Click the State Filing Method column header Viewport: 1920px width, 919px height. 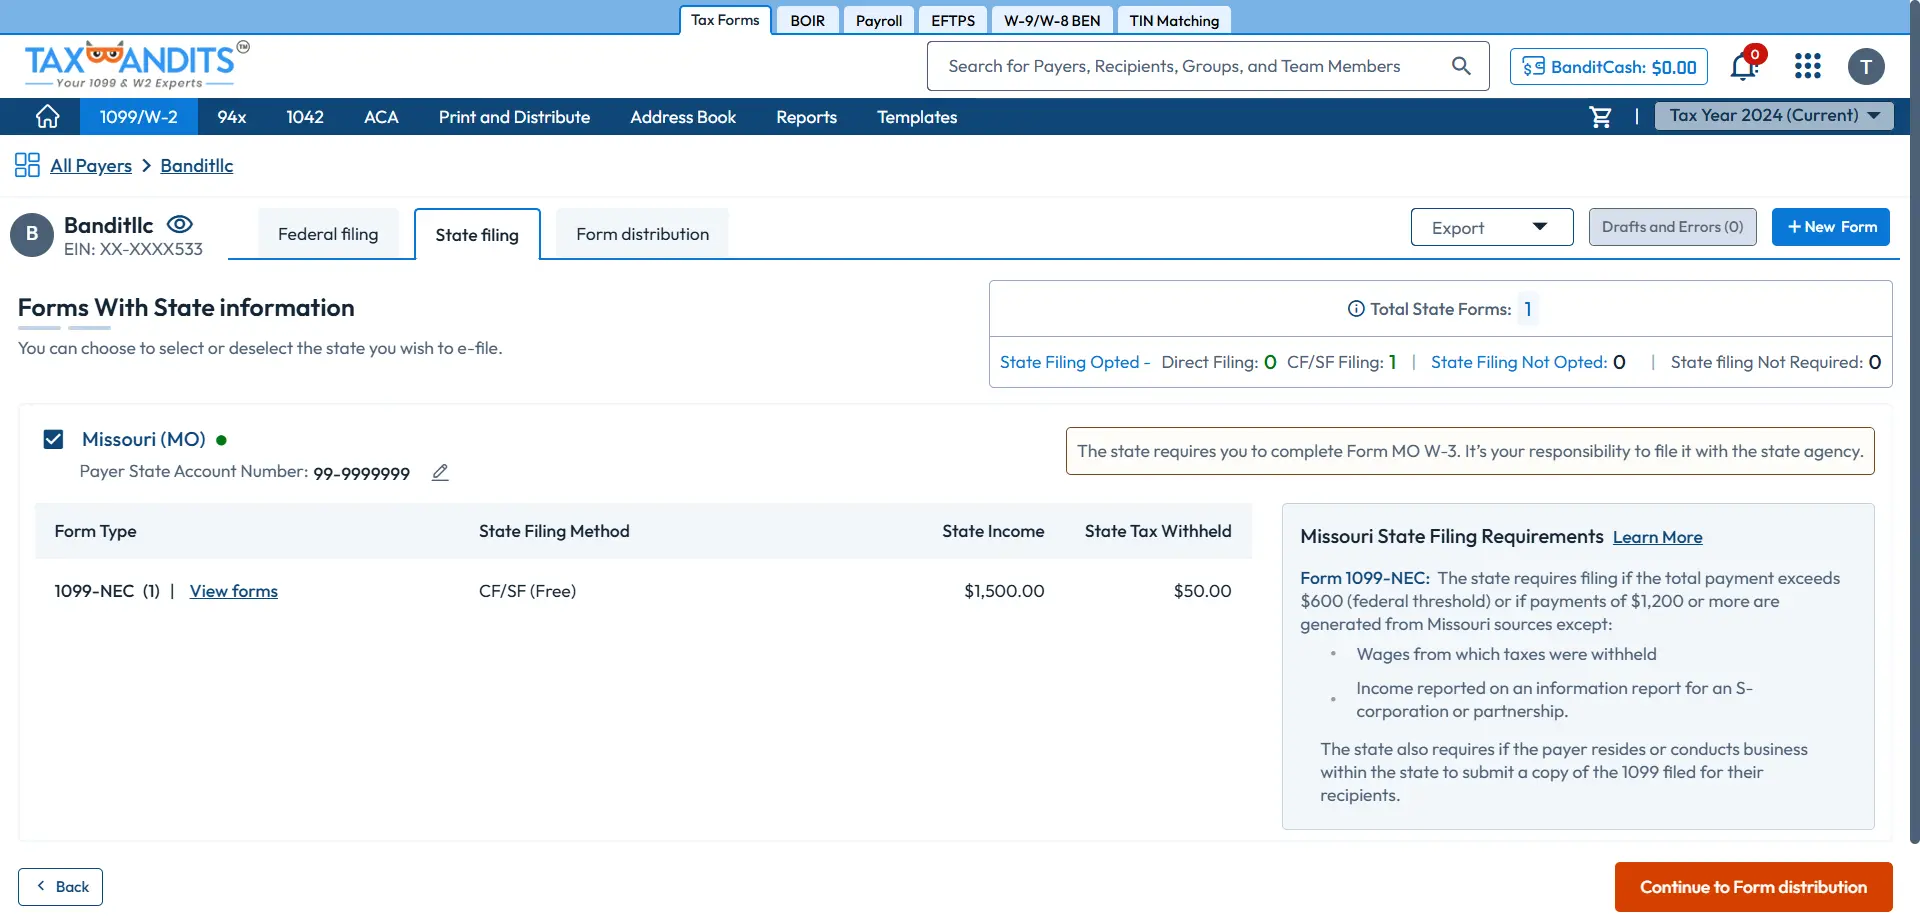click(554, 531)
